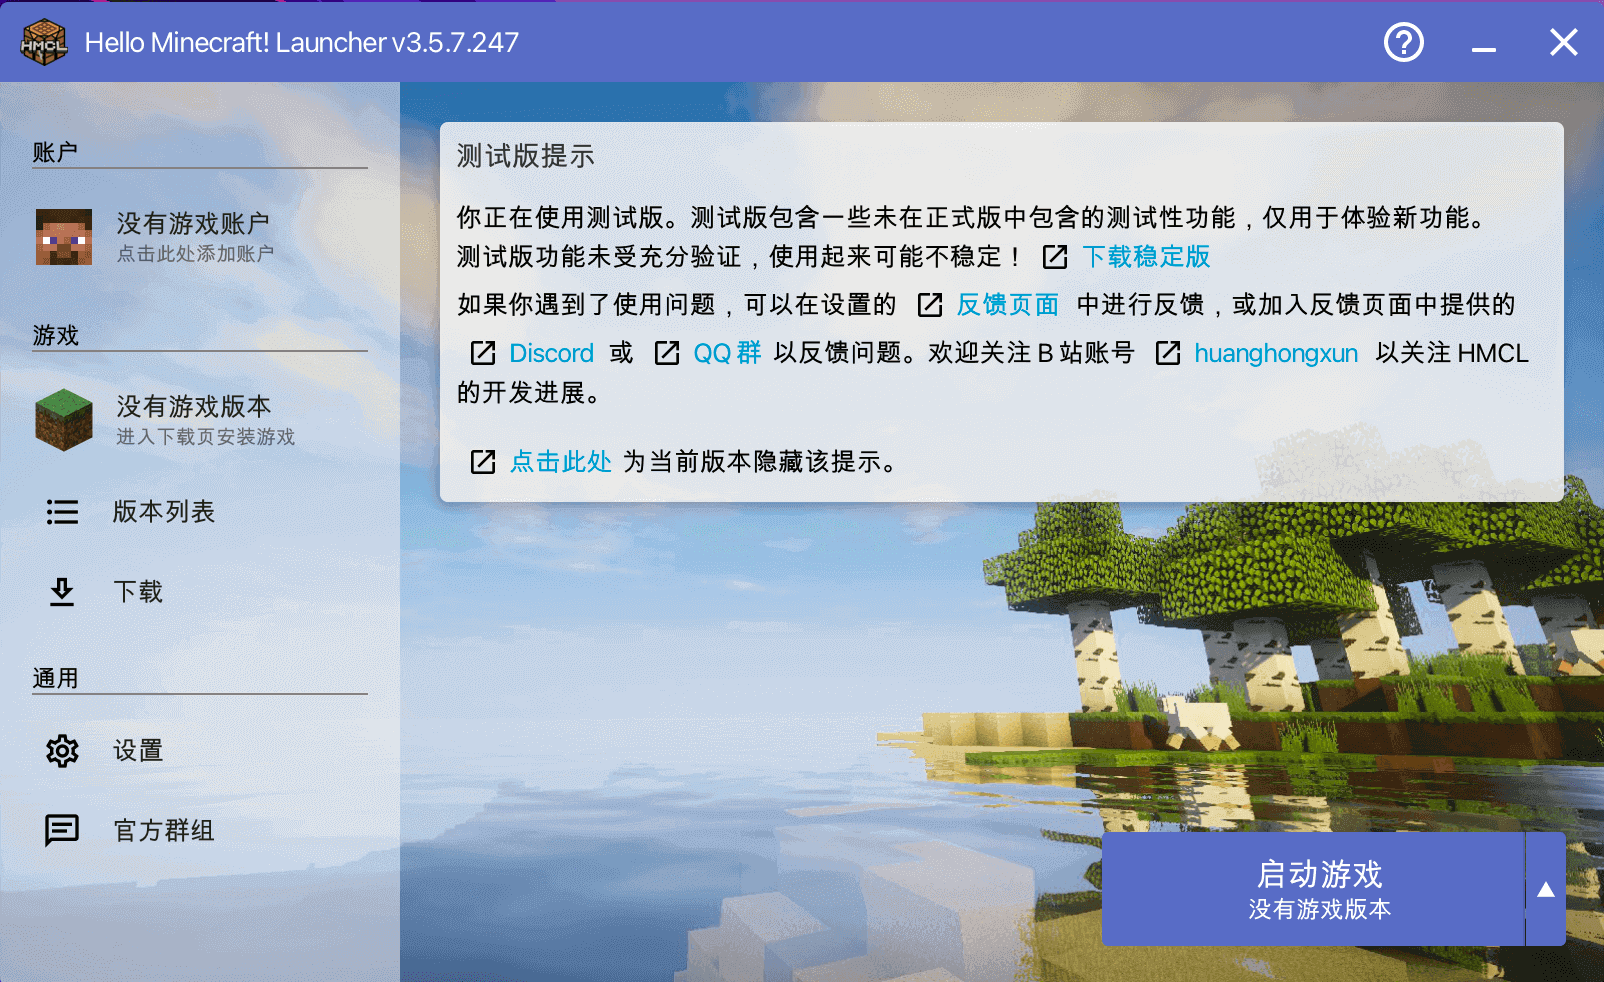Switch to the 下载 page from the sidebar

click(x=136, y=592)
